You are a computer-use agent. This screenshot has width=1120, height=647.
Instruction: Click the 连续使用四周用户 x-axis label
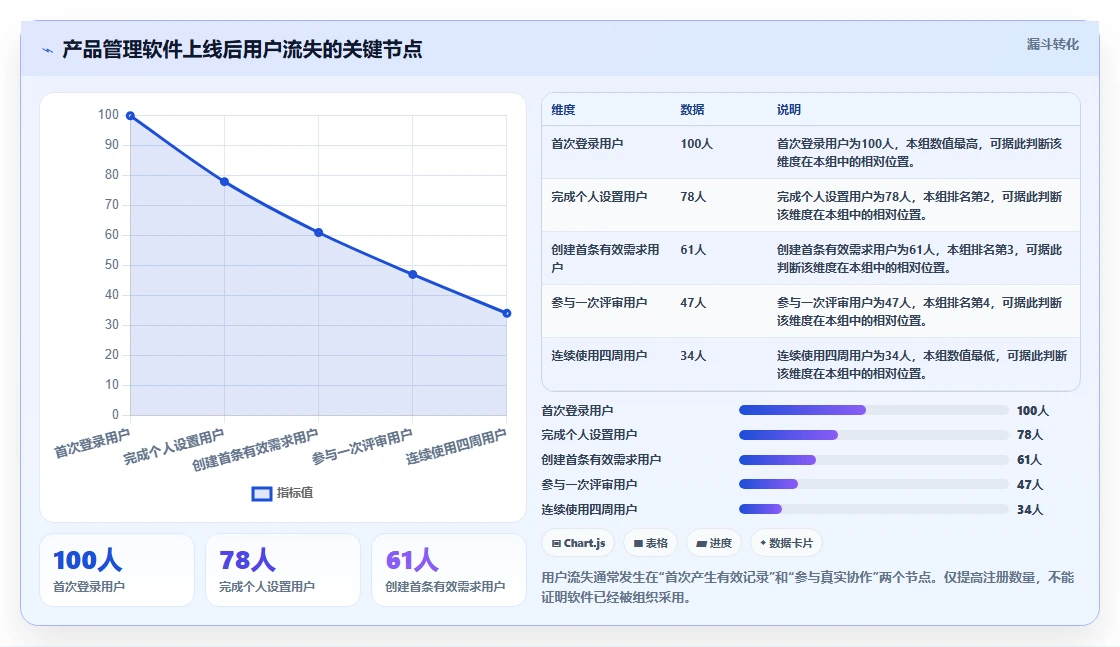[456, 447]
